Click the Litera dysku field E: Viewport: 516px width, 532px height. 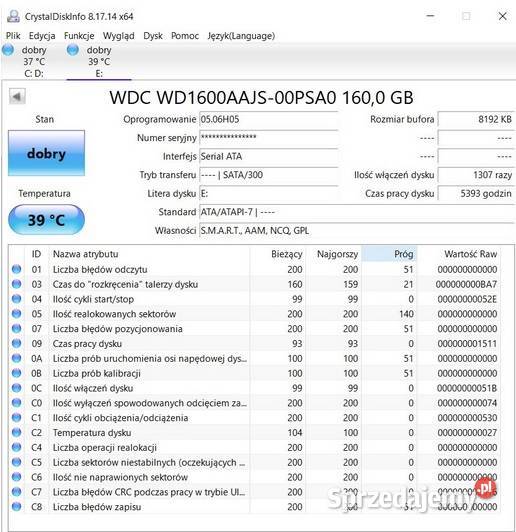[268, 193]
